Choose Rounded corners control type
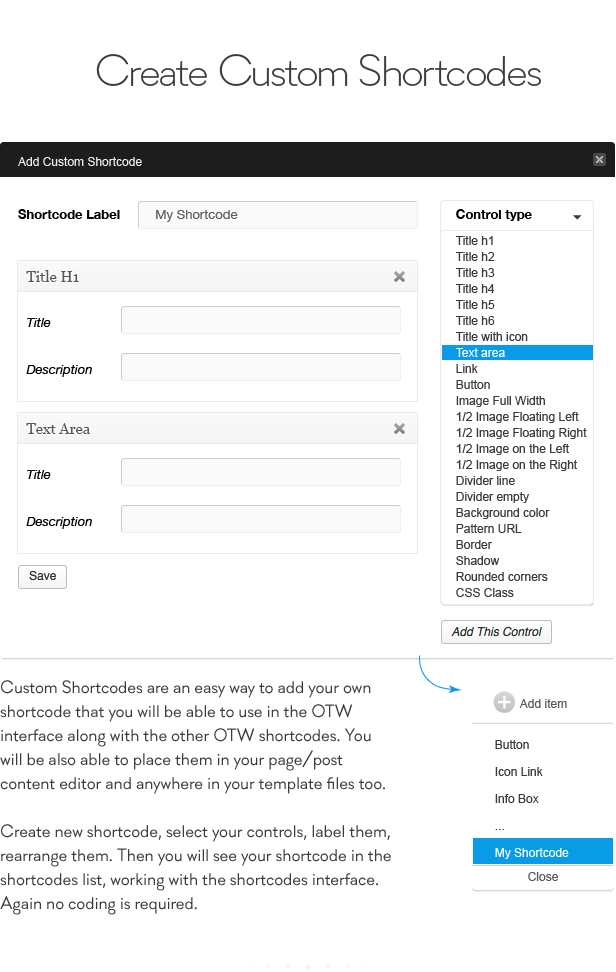 pyautogui.click(x=501, y=577)
